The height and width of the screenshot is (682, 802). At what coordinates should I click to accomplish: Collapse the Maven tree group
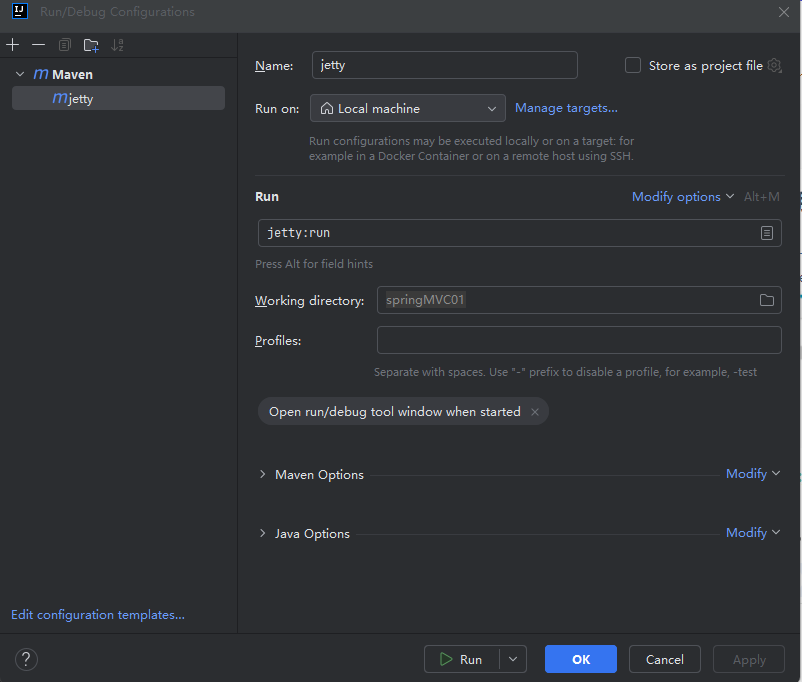point(20,74)
